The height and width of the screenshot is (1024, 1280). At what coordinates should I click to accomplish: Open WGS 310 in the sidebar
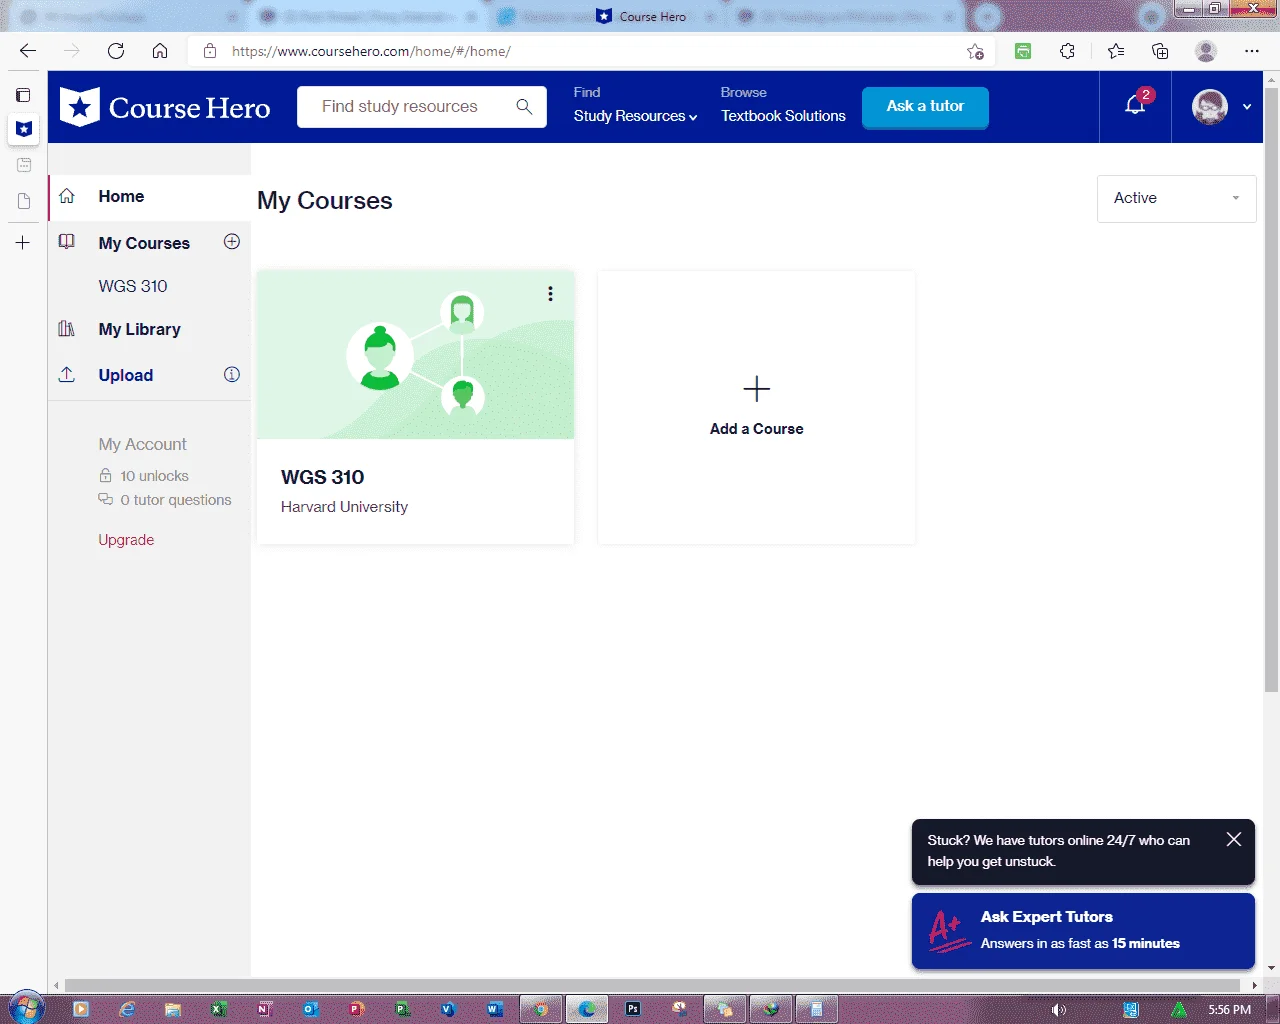133,286
